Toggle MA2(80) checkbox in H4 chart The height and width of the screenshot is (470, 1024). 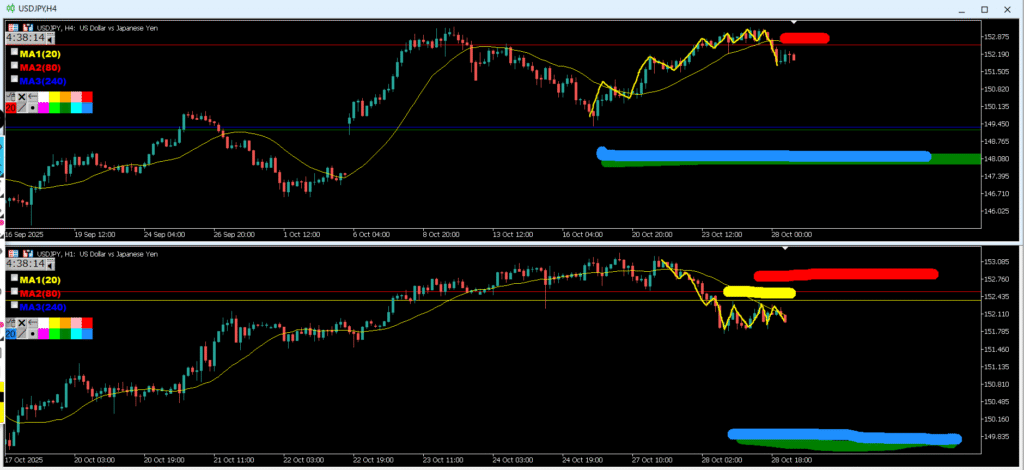pos(14,65)
